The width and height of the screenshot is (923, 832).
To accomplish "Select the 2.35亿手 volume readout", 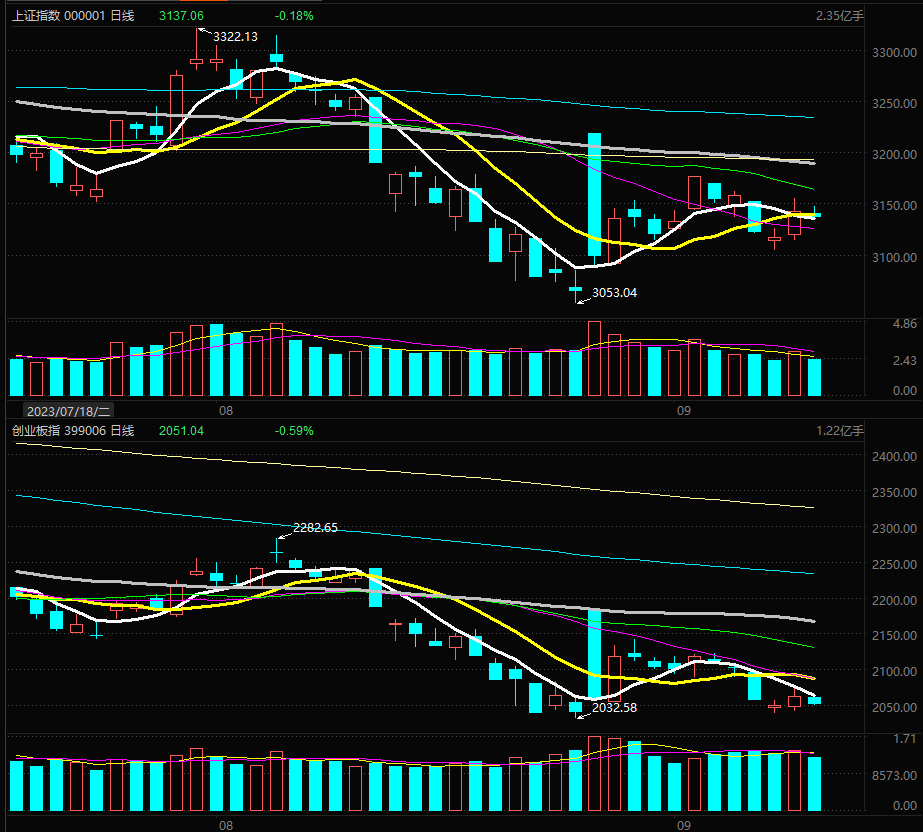I will (x=839, y=16).
